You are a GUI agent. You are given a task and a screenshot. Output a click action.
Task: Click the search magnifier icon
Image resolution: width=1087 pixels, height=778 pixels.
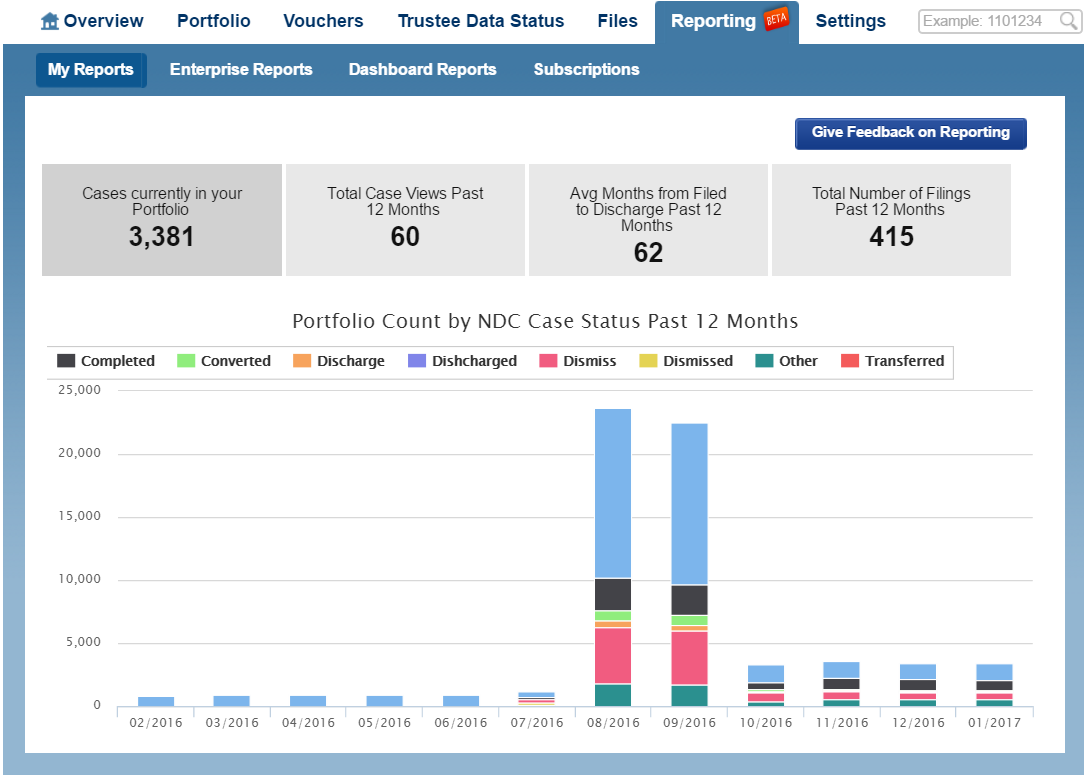pyautogui.click(x=1068, y=21)
